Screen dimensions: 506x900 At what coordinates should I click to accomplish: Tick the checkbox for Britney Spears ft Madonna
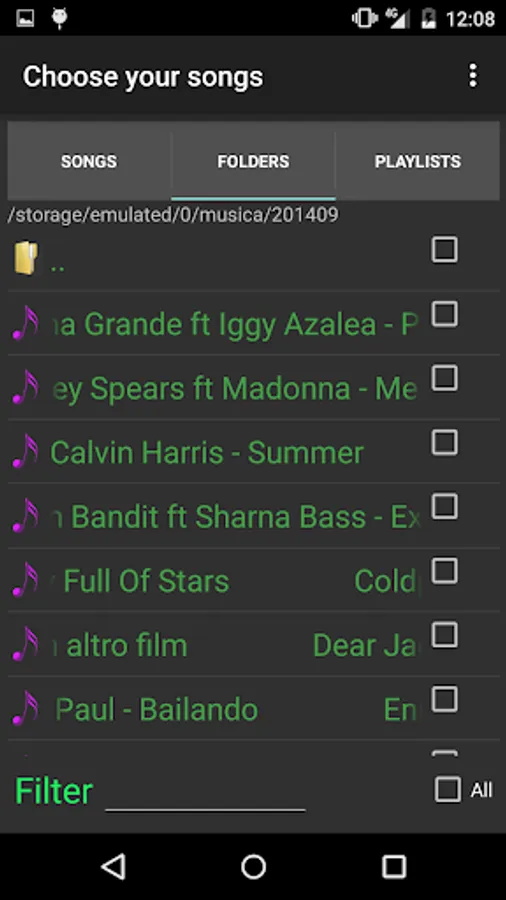(x=445, y=378)
